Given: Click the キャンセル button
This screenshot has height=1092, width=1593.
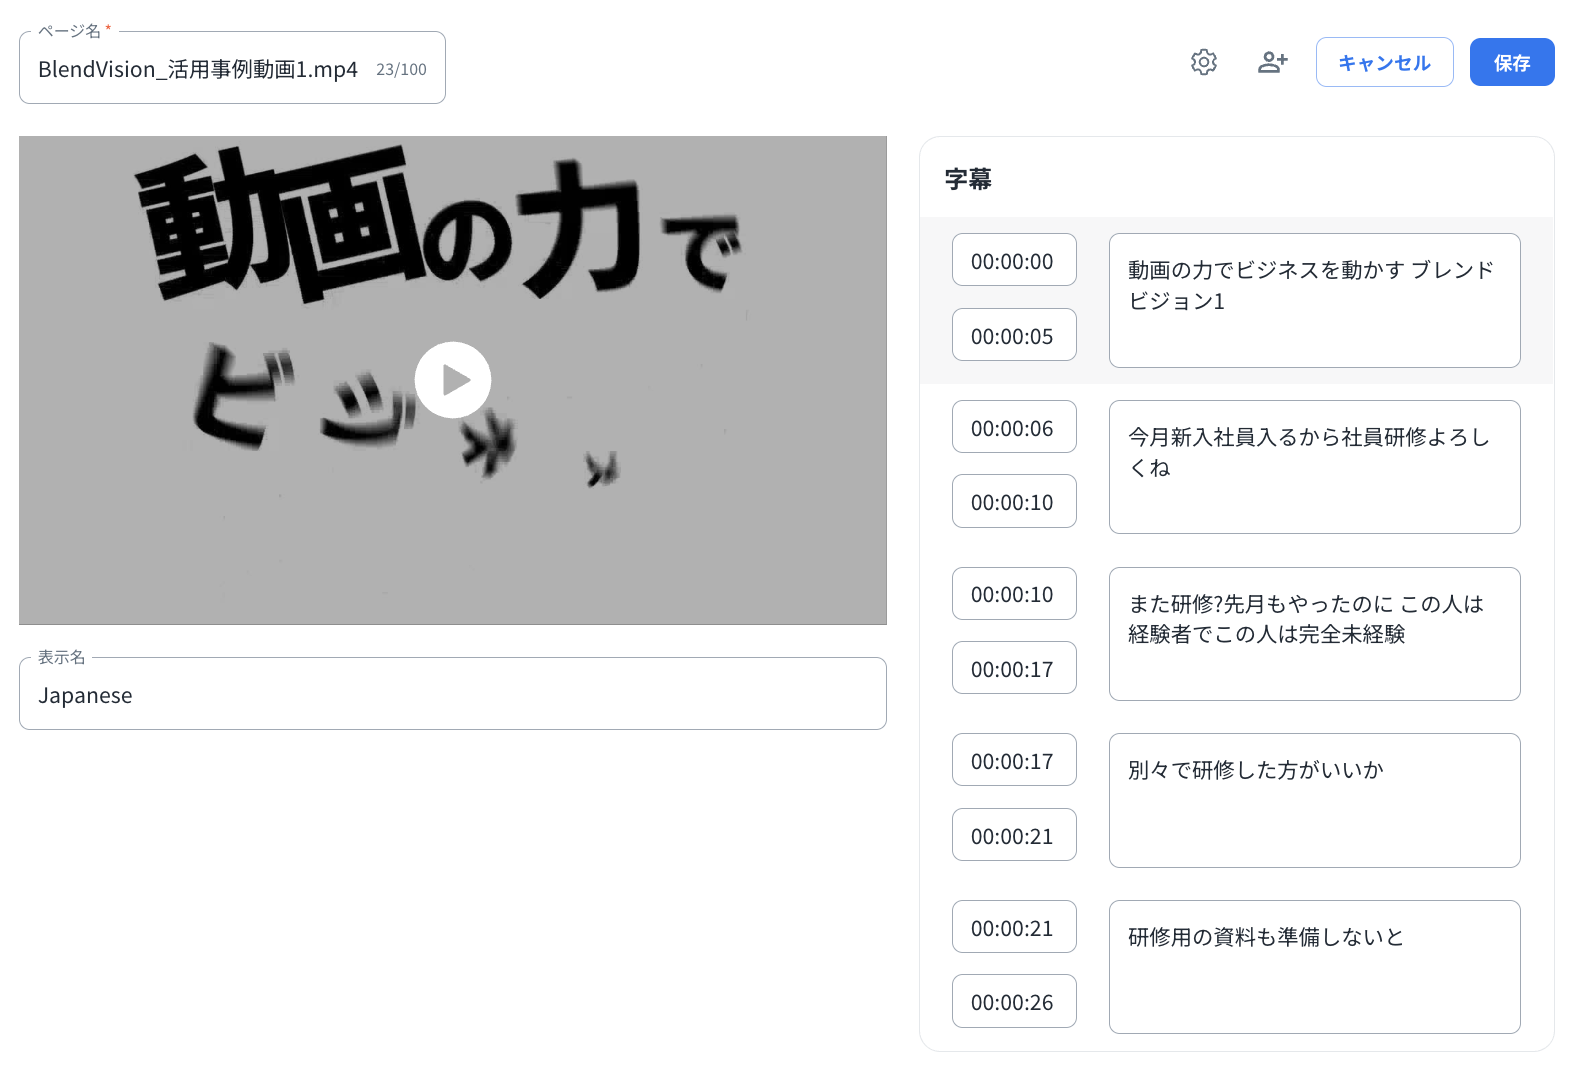Looking at the screenshot, I should tap(1384, 62).
